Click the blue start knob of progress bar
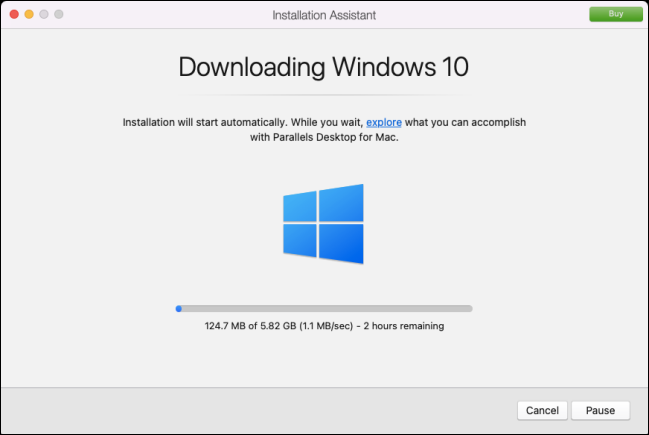 179,309
